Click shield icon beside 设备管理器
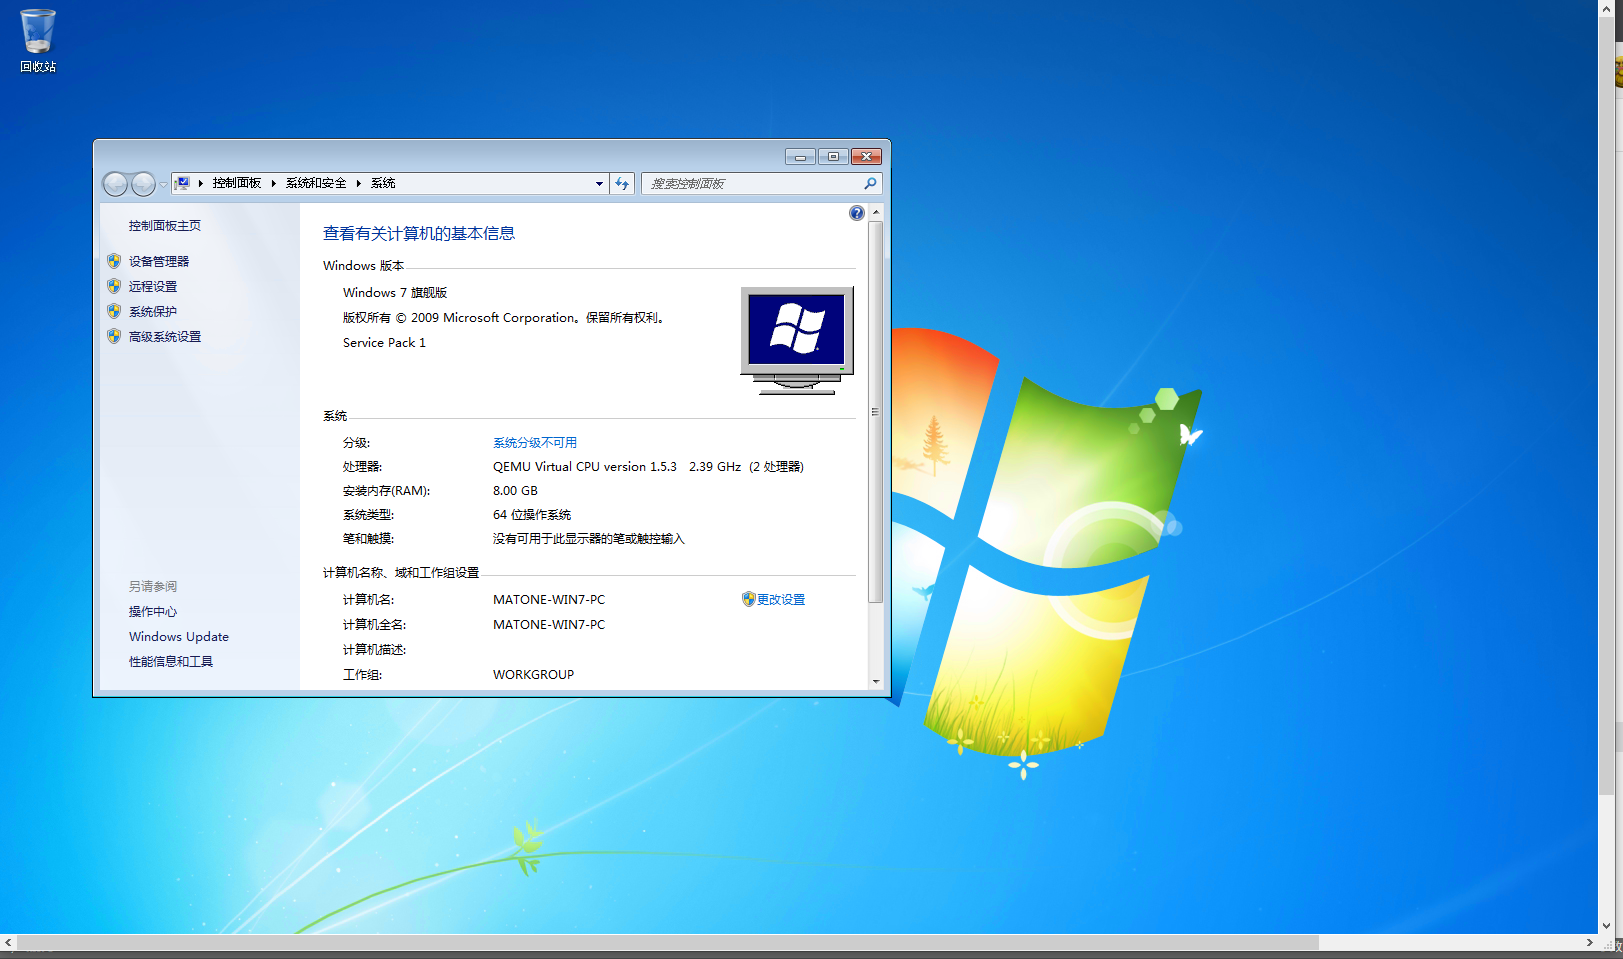1623x959 pixels. 114,261
